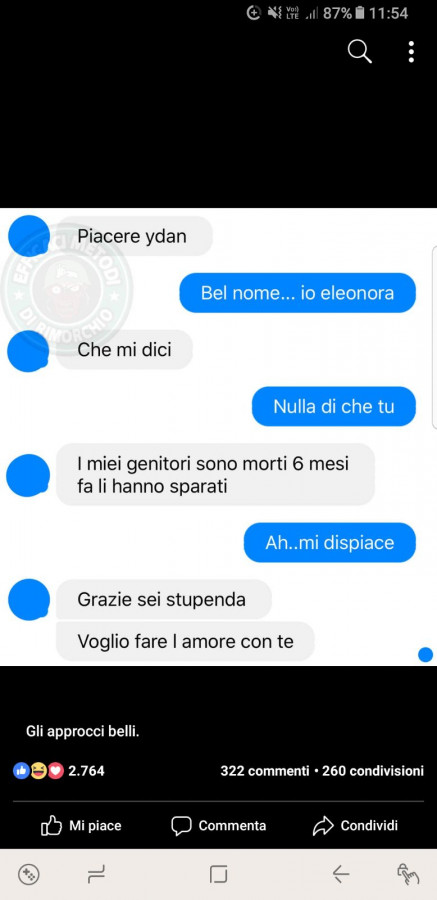Open recent apps from navigation bar
The image size is (437, 900).
(x=96, y=874)
